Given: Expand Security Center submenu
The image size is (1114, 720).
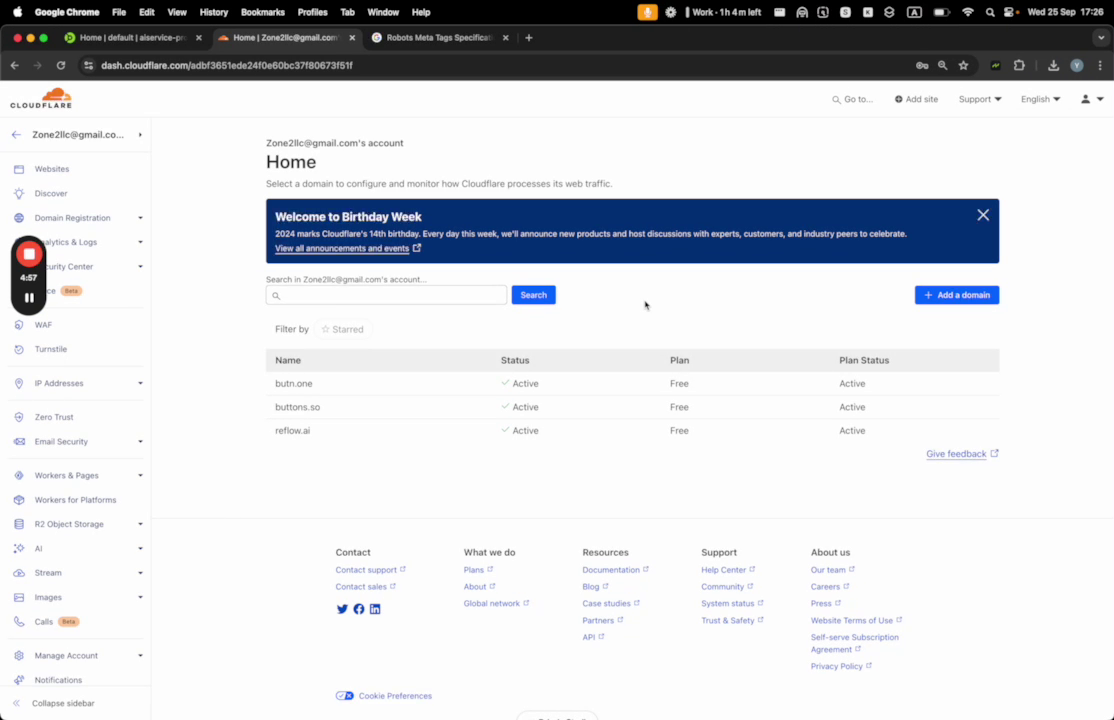Looking at the screenshot, I should (x=140, y=267).
